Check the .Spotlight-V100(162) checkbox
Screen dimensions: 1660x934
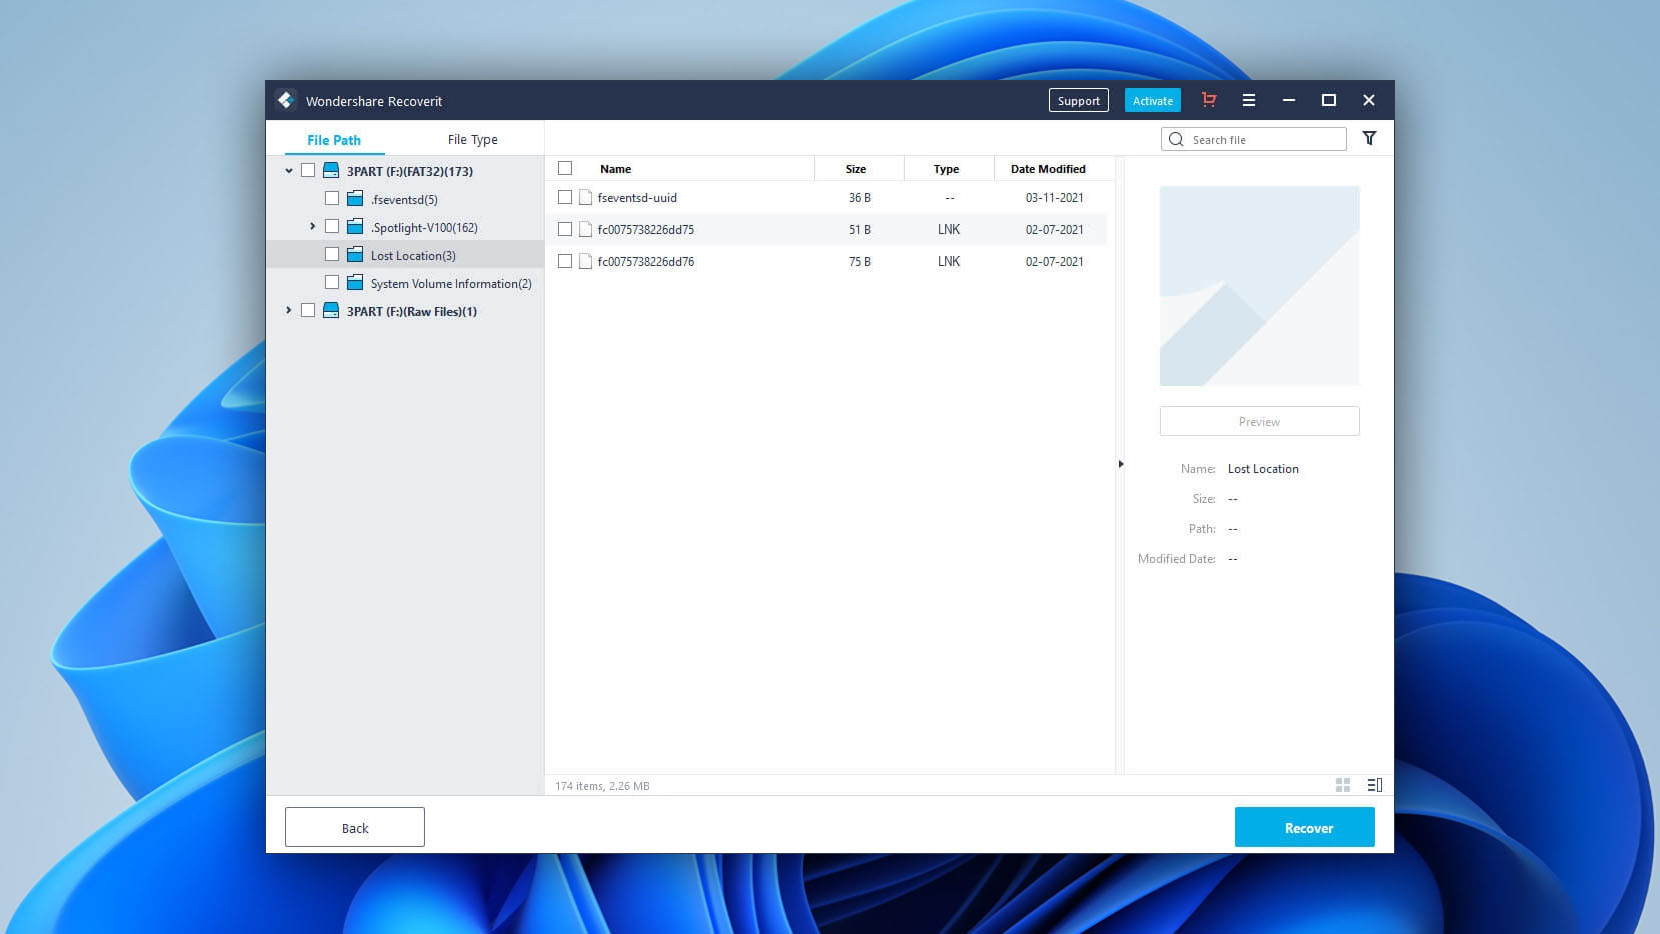[332, 226]
